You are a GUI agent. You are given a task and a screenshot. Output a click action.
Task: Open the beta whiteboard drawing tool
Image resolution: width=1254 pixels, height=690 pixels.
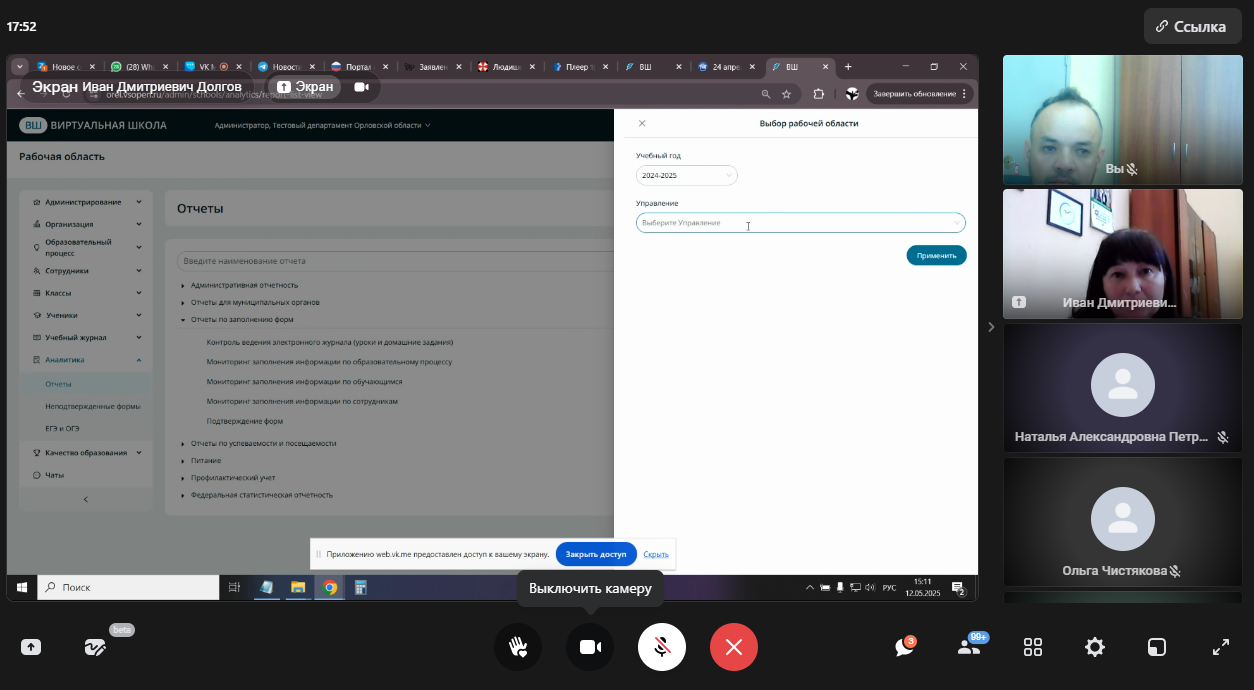[95, 647]
